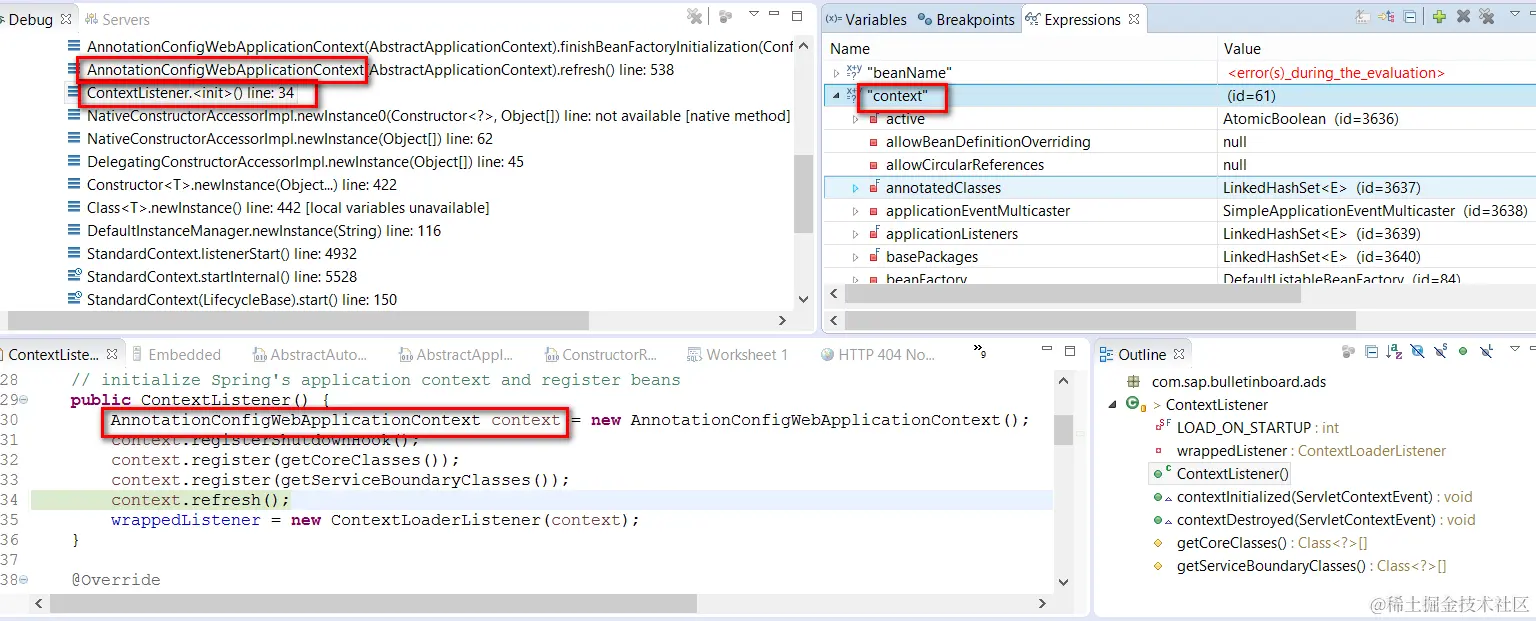Remove all expressions with double X icon
The image size is (1536, 621).
[1487, 17]
